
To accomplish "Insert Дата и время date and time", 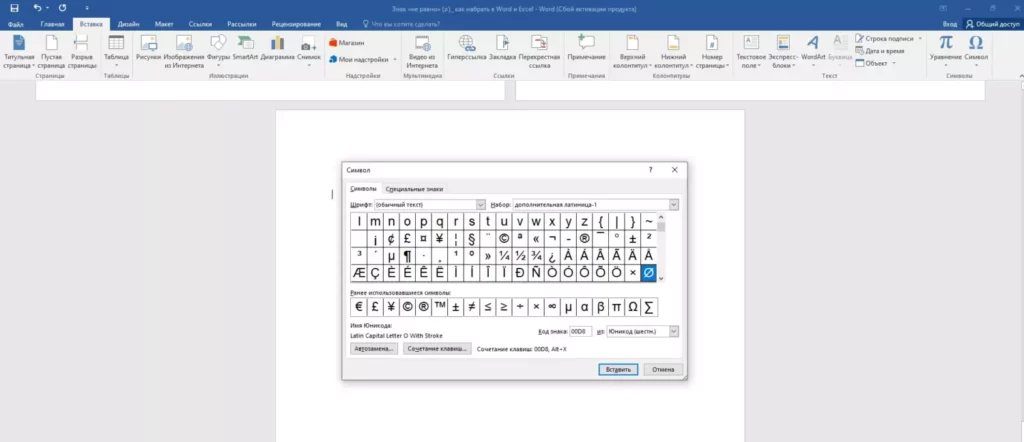I will (880, 50).
